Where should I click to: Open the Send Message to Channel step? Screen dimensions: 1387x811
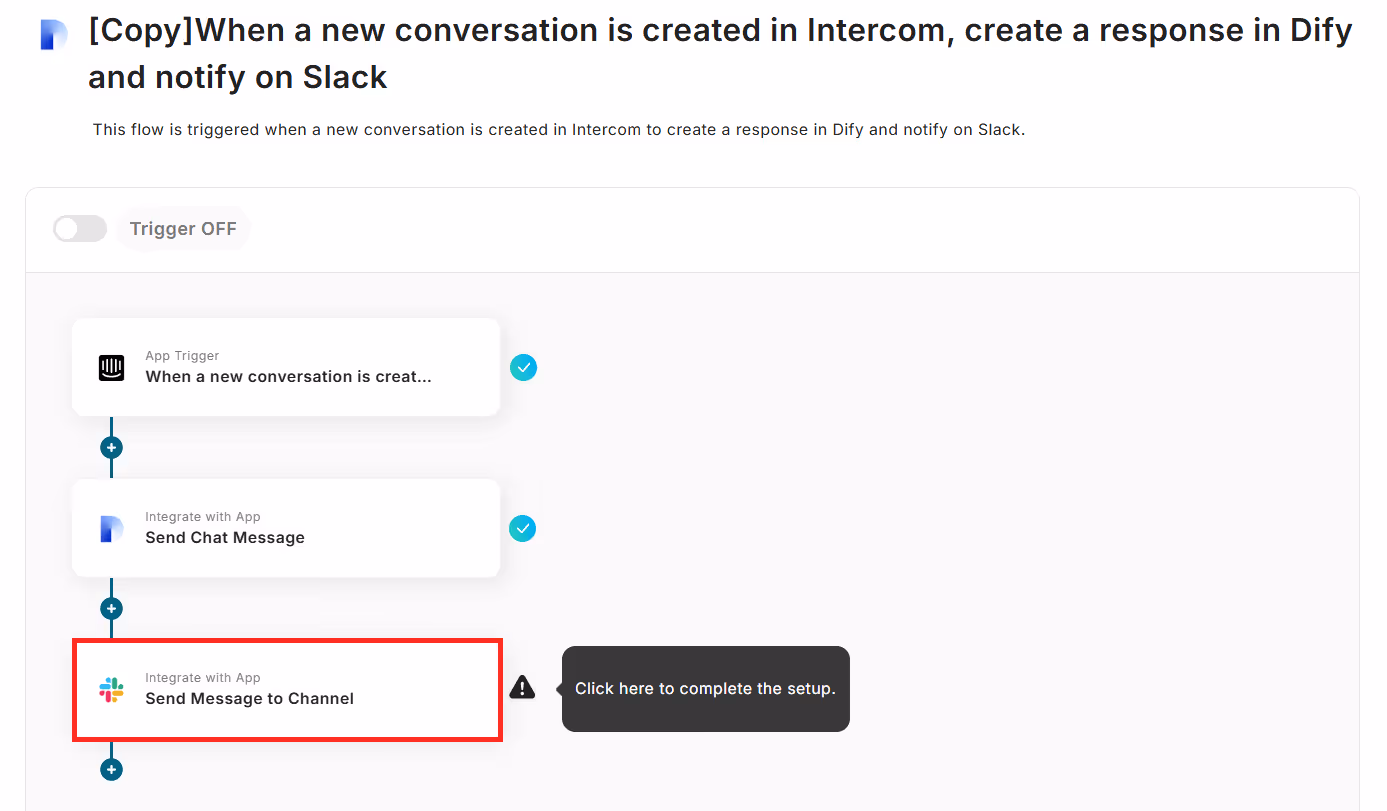click(286, 690)
